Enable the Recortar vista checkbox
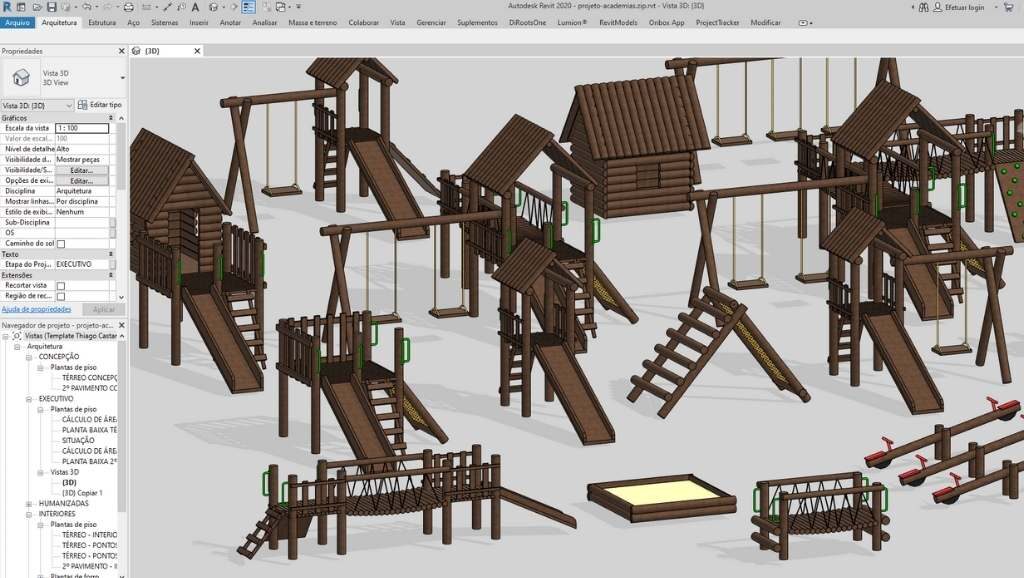This screenshot has height=578, width=1024. [61, 286]
